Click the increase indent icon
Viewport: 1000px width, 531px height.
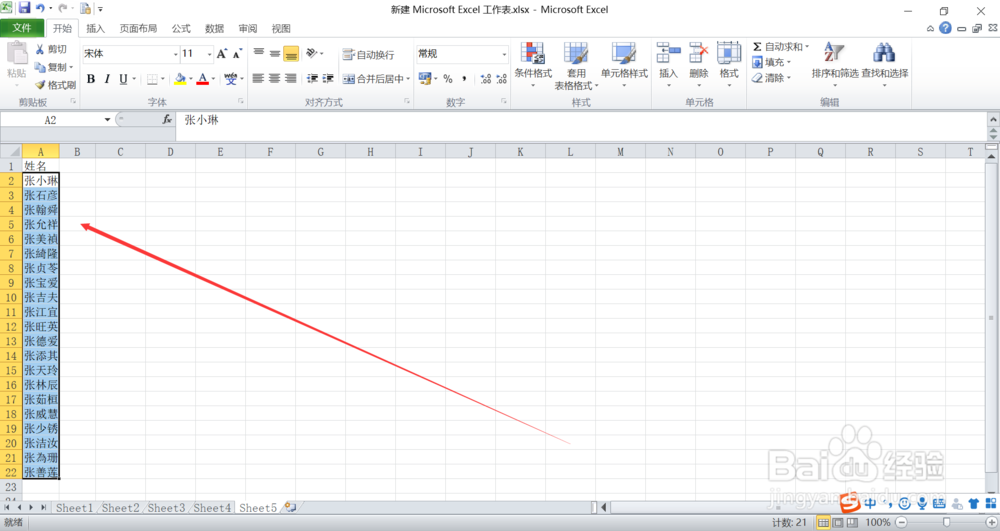tap(328, 78)
